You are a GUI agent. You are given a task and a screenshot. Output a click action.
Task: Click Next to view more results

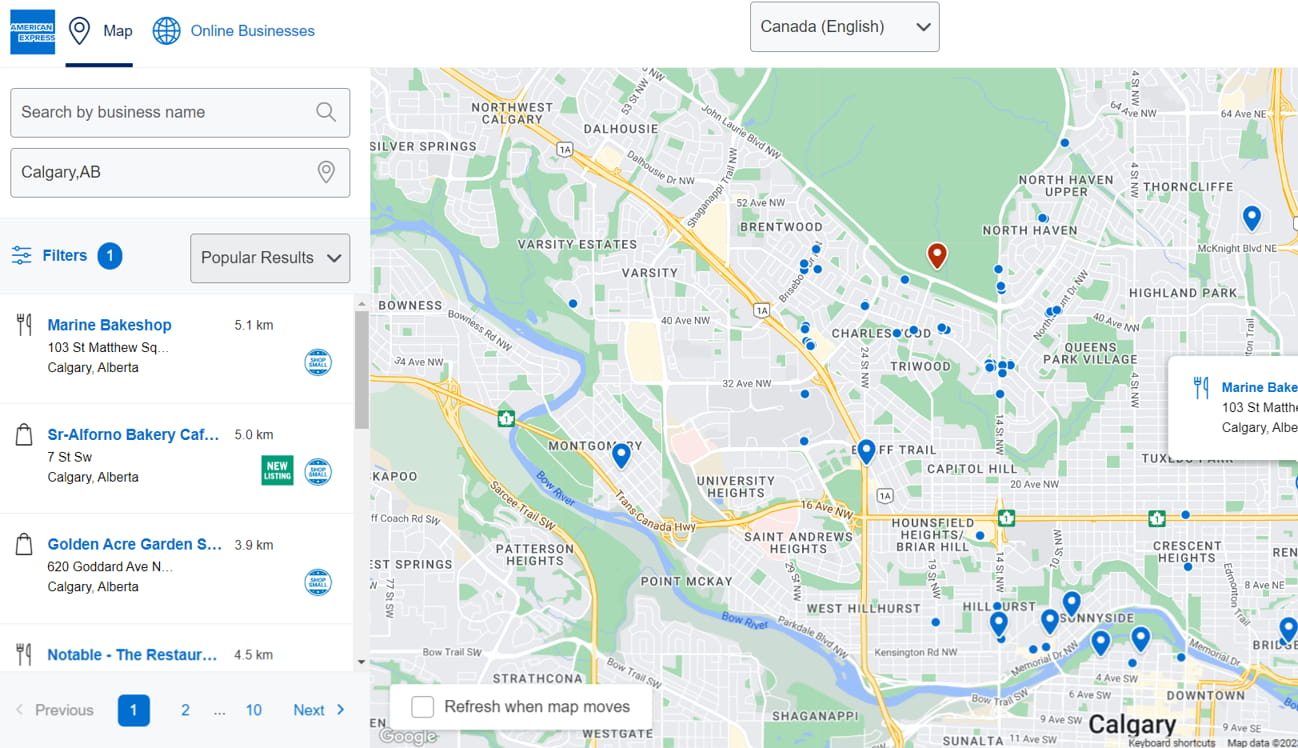click(316, 709)
